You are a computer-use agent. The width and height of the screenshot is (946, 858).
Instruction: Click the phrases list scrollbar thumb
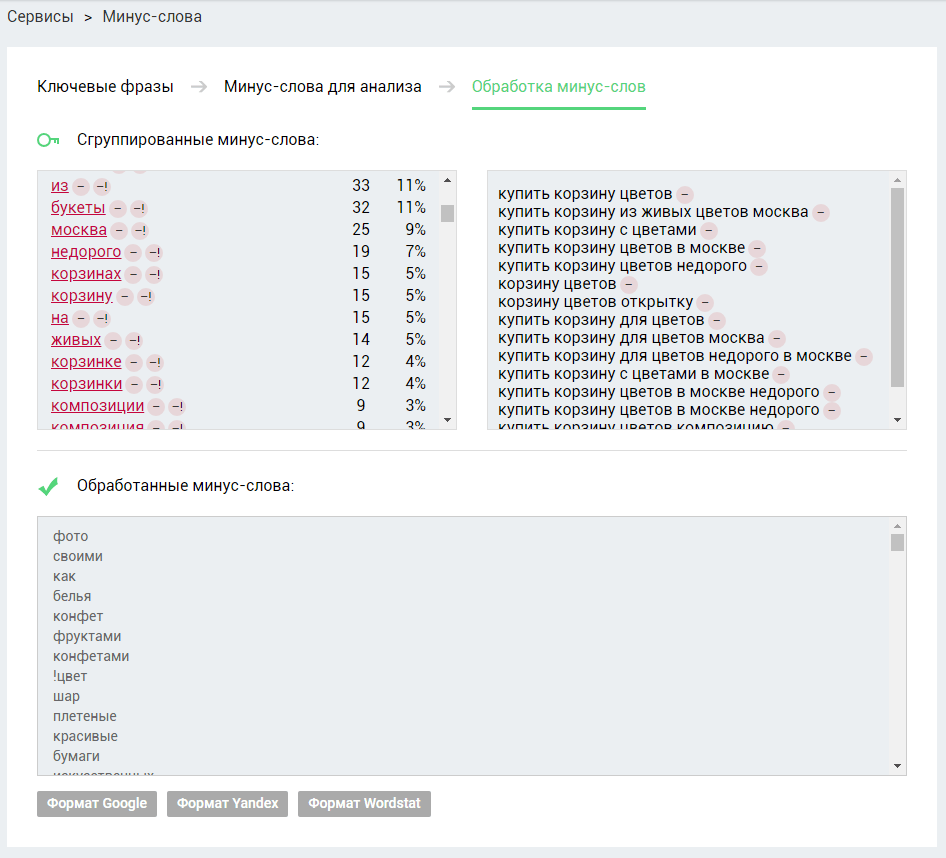pyautogui.click(x=897, y=287)
